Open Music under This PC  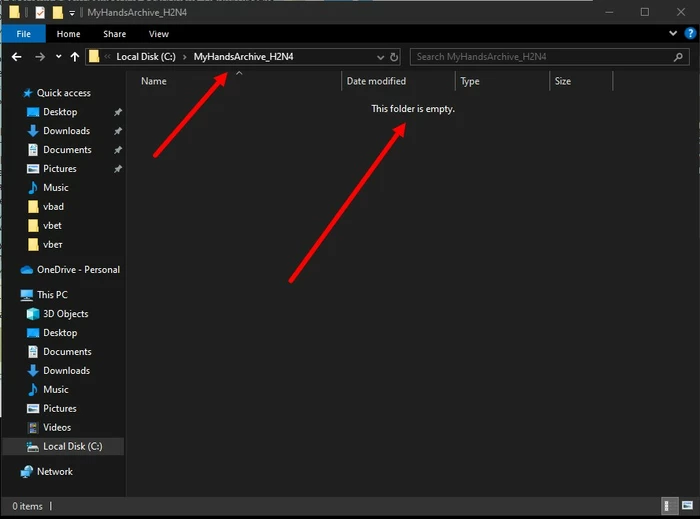click(55, 390)
